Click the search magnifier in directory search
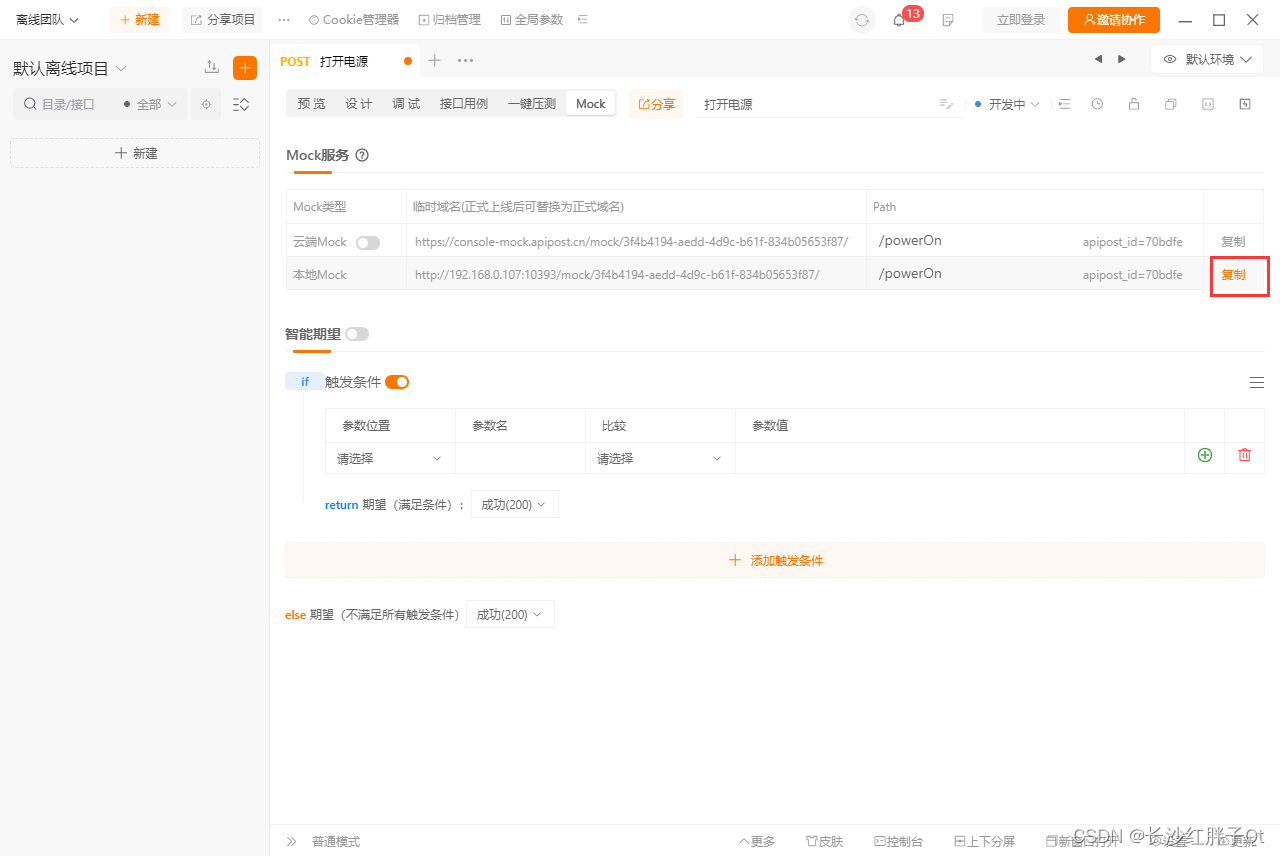This screenshot has width=1280, height=856. click(30, 104)
